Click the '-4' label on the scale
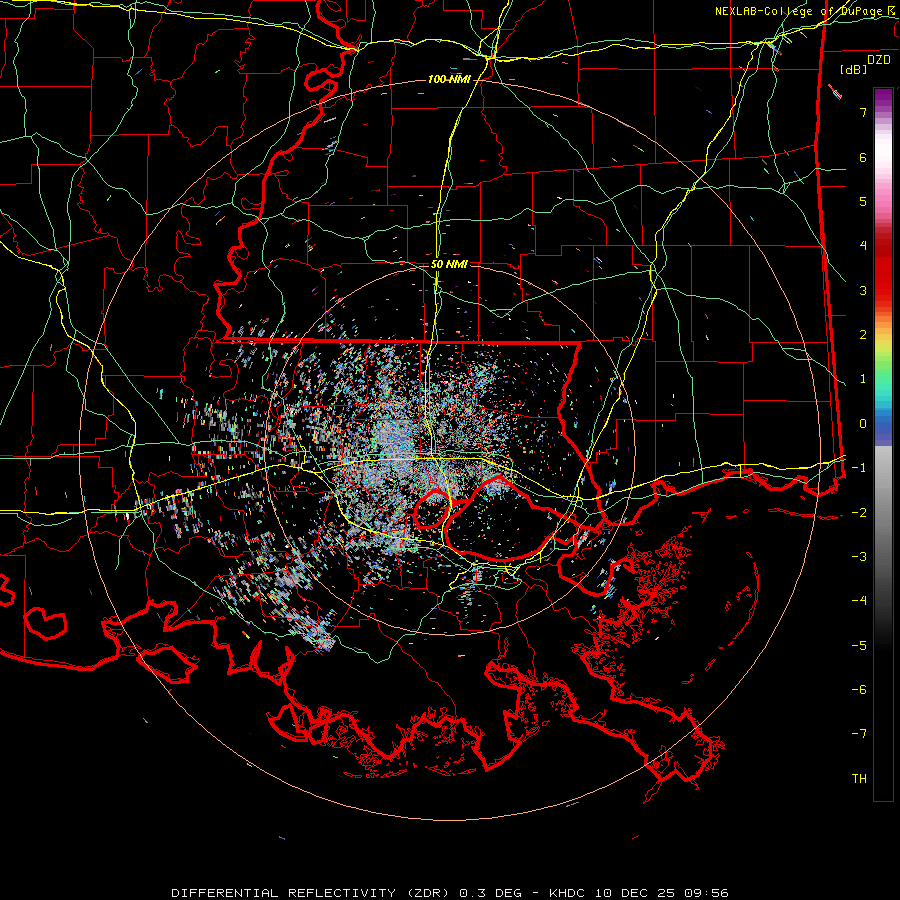The height and width of the screenshot is (900, 900). (x=859, y=601)
